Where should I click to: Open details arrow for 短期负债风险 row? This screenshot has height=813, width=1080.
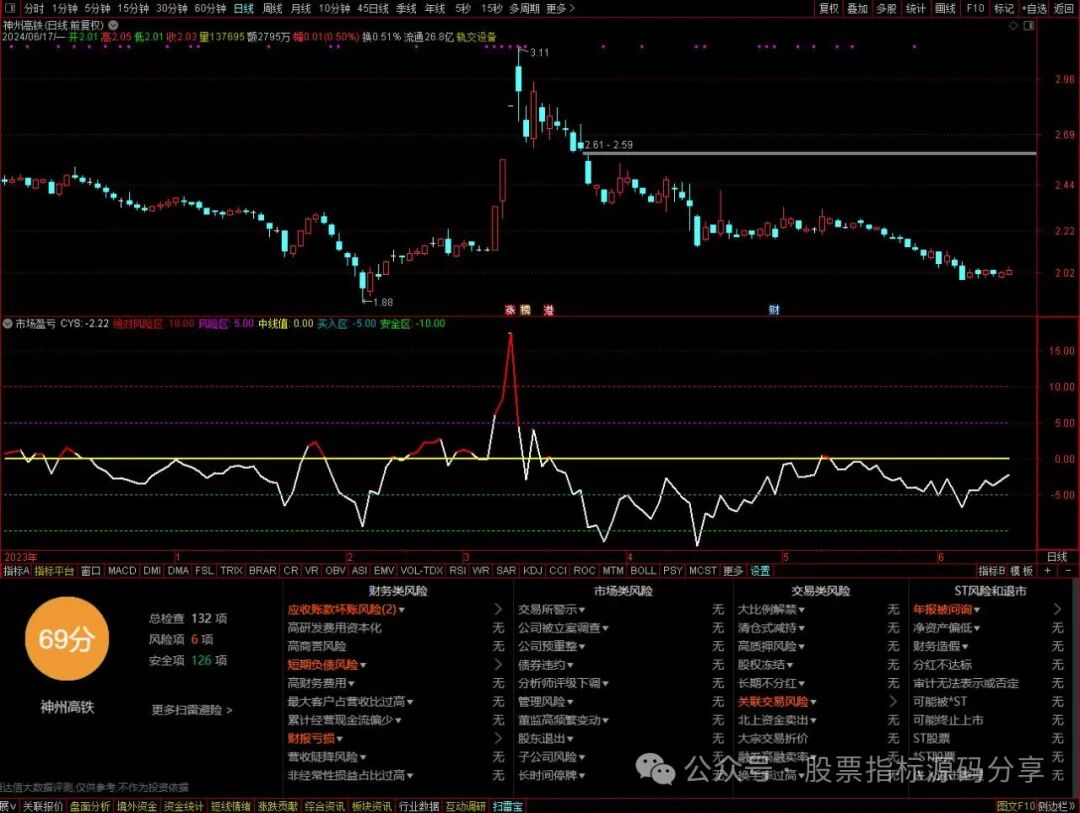coord(498,664)
